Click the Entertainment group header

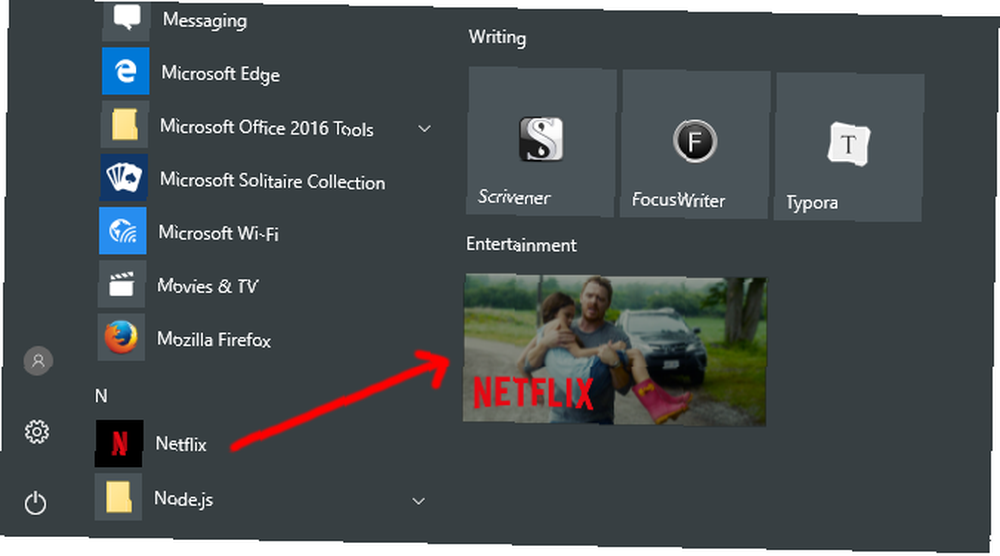pyautogui.click(x=521, y=245)
